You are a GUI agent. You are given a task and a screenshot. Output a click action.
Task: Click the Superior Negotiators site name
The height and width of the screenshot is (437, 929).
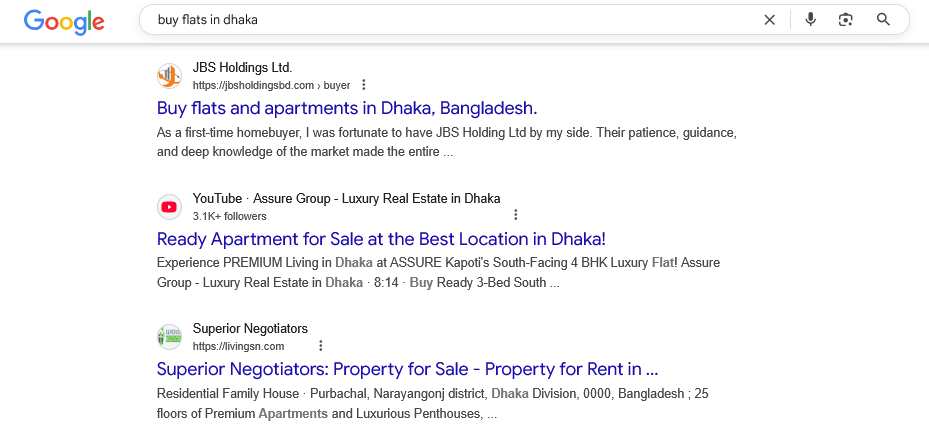250,329
